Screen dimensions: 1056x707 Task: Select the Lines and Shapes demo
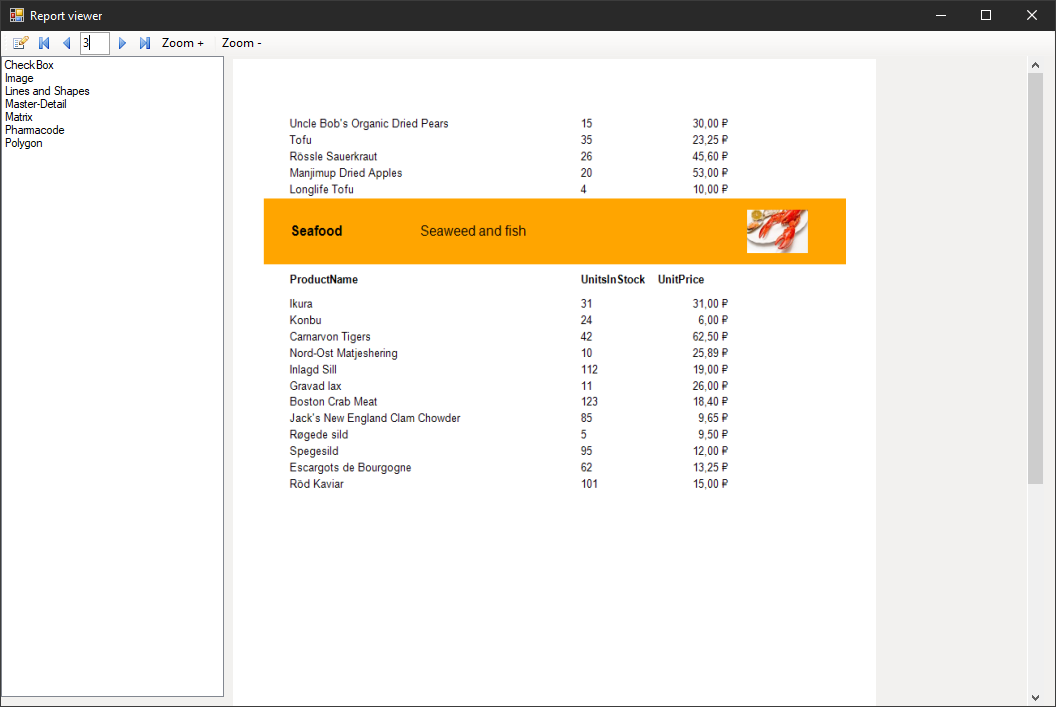[x=47, y=90]
